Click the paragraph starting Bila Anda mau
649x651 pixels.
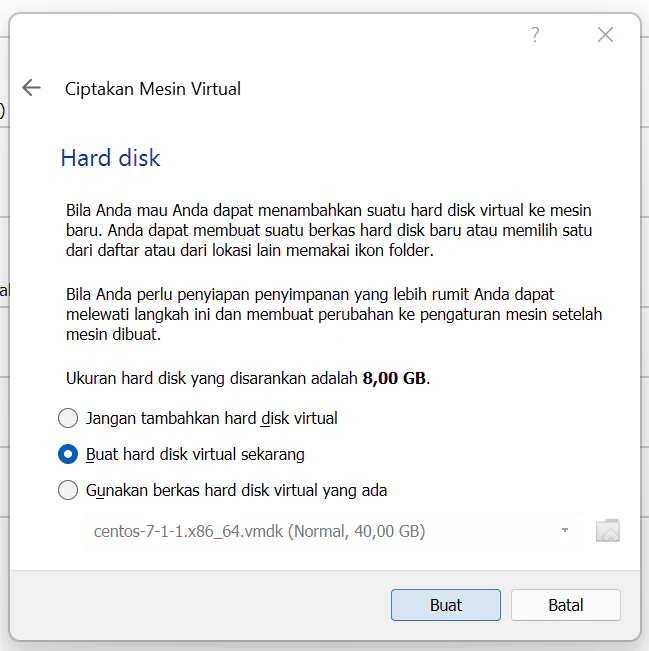pyautogui.click(x=329, y=230)
